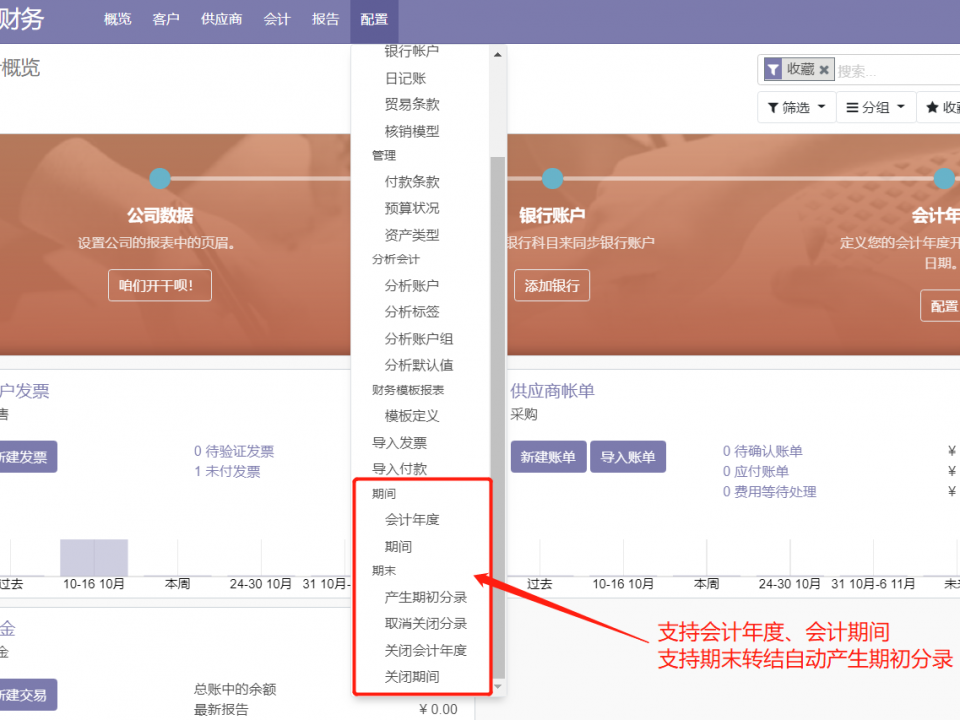Remove the 收藏 filter tag with X

point(824,70)
